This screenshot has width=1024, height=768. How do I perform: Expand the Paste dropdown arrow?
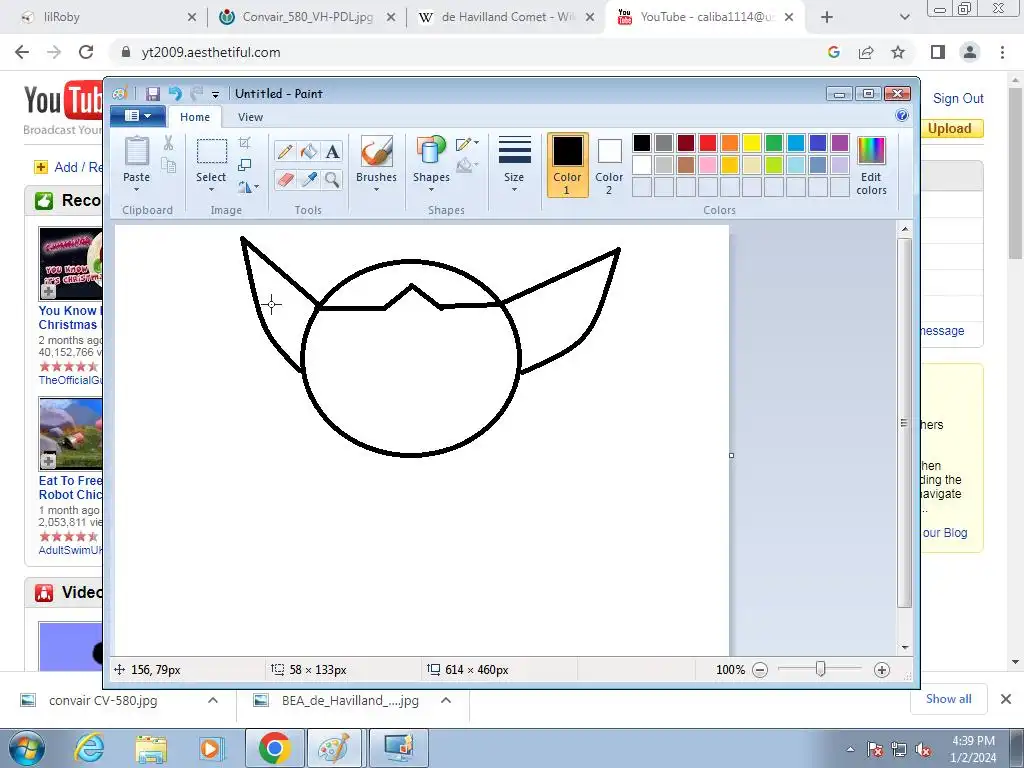point(136,189)
